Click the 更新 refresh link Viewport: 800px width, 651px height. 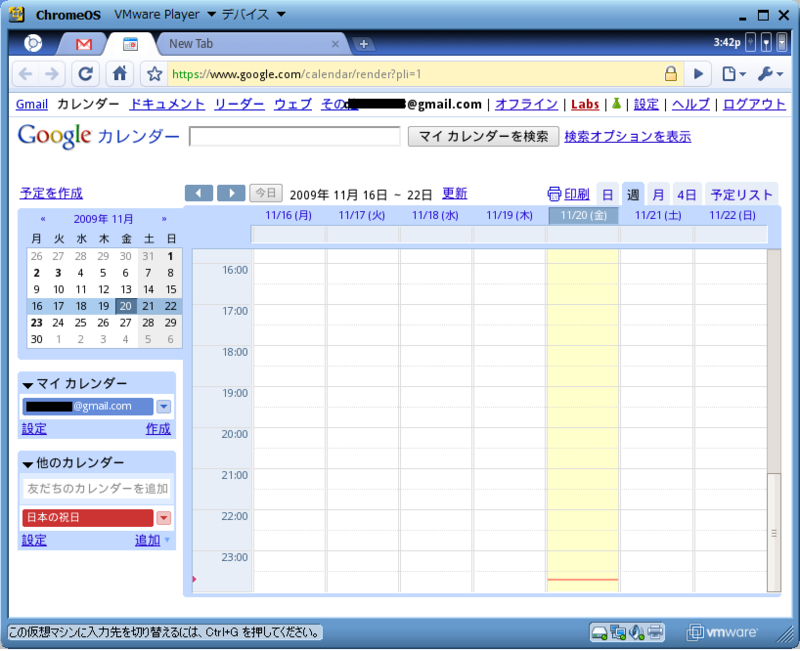pyautogui.click(x=455, y=194)
